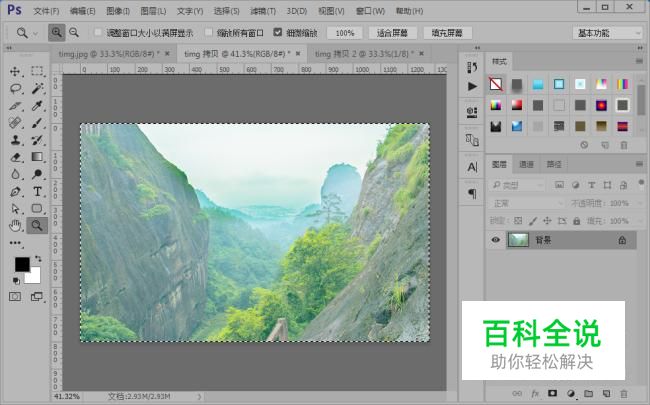Select the Magic Wand tool
Screen dimensions: 650x405
pyautogui.click(x=37, y=88)
